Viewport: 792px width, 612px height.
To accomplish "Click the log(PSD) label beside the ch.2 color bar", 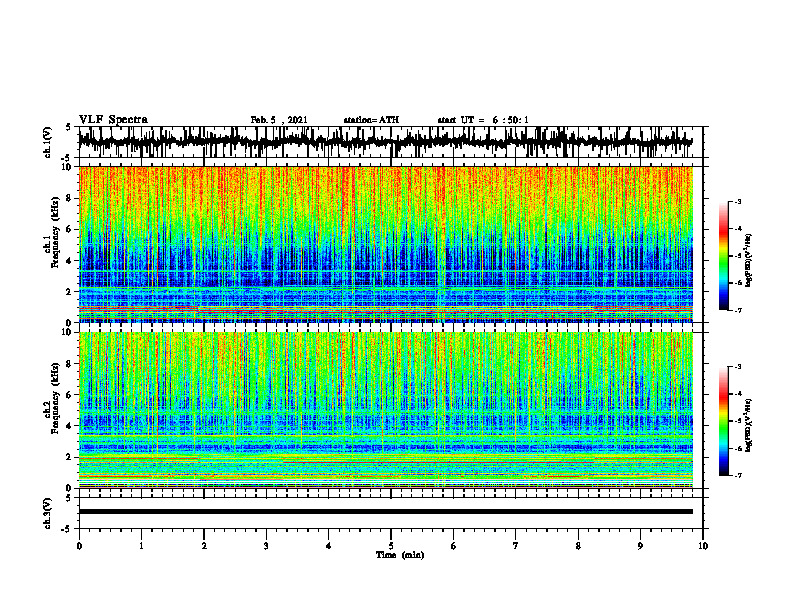I will point(749,426).
